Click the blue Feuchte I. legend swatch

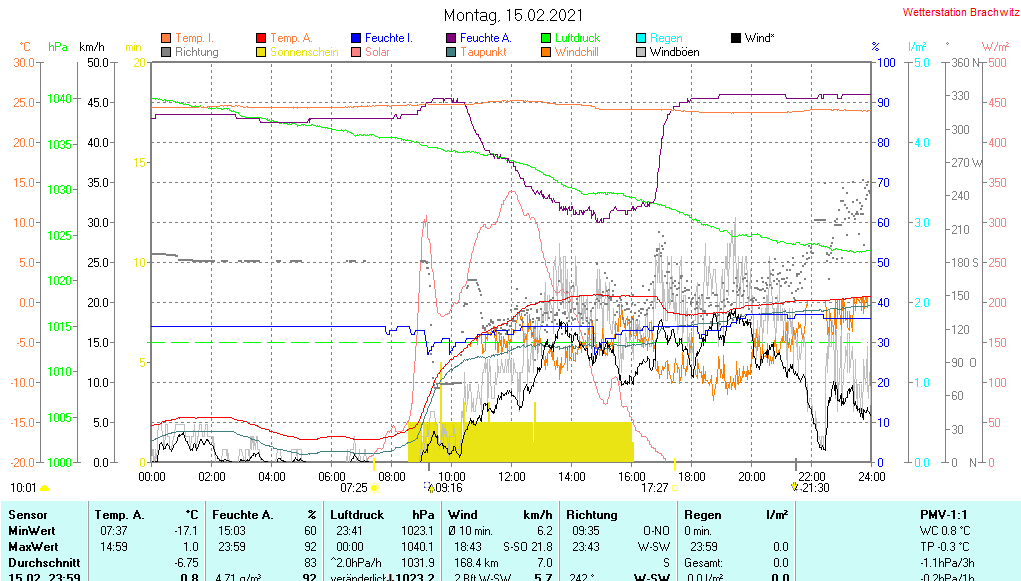[x=356, y=38]
